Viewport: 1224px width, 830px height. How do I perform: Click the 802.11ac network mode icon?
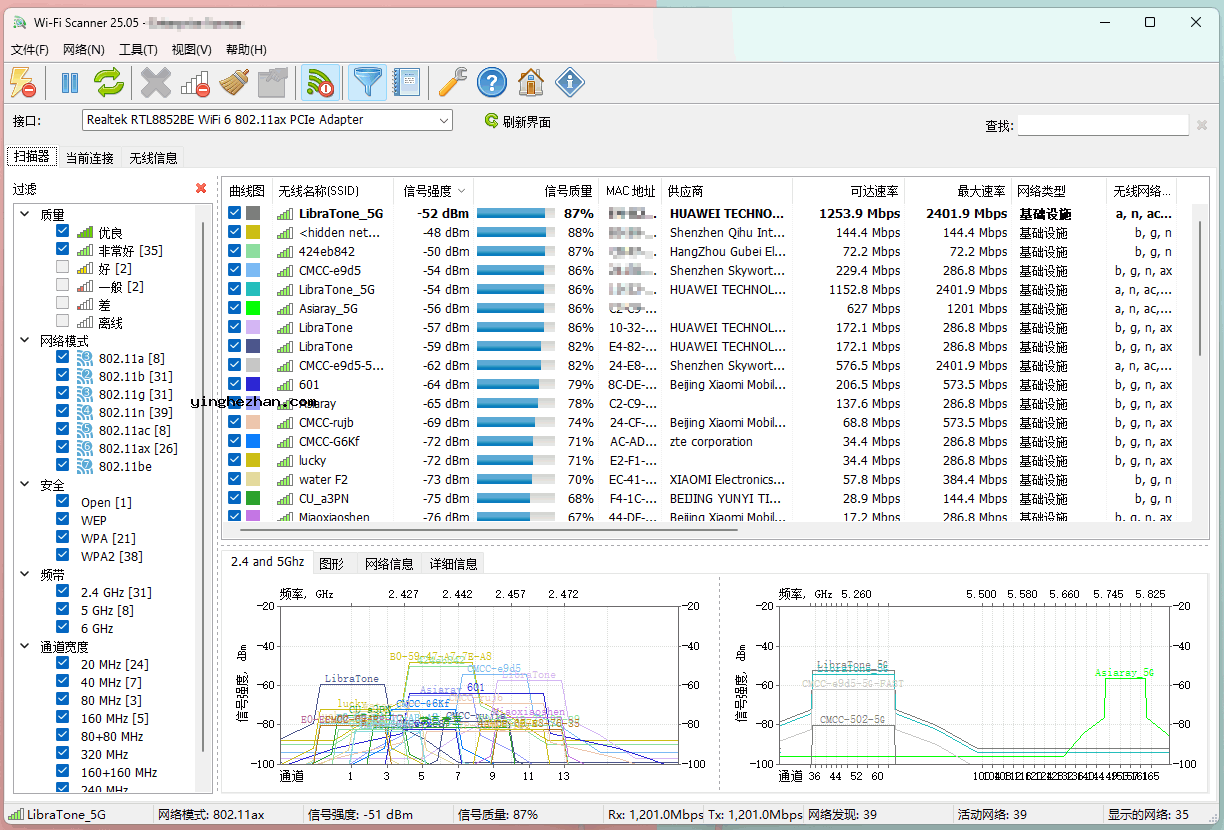pyautogui.click(x=85, y=430)
